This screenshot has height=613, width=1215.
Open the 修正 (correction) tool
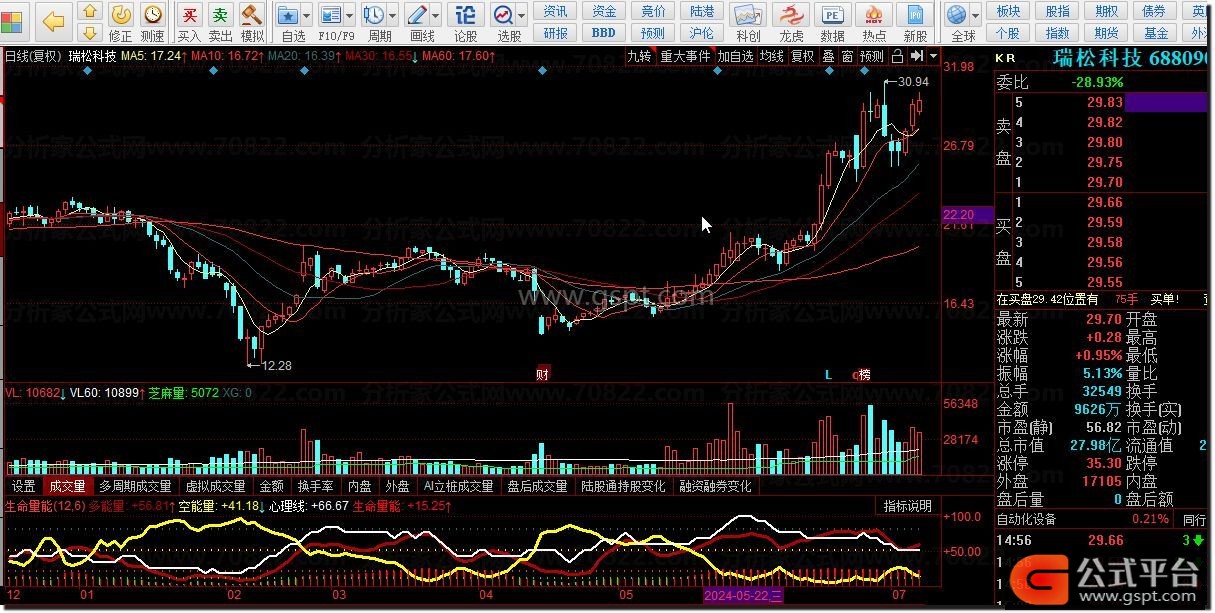pos(120,21)
